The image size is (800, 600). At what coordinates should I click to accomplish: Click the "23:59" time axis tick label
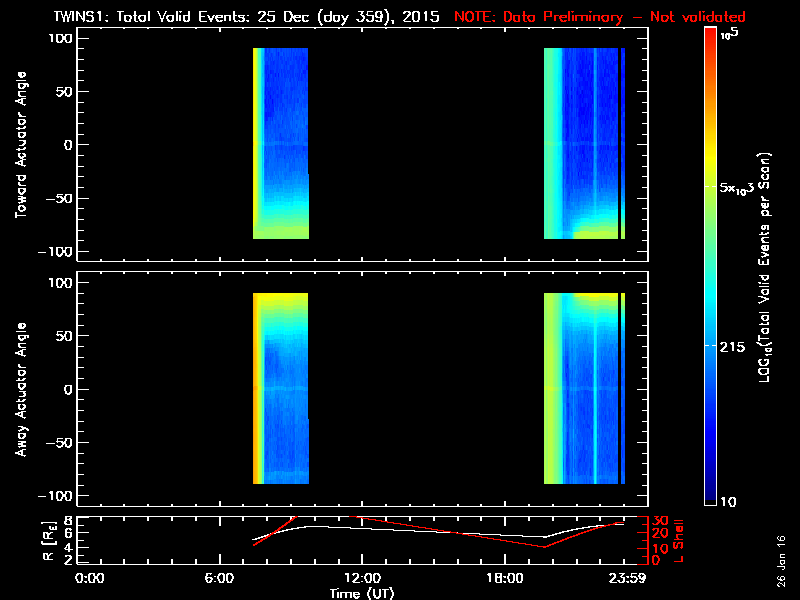tap(623, 578)
